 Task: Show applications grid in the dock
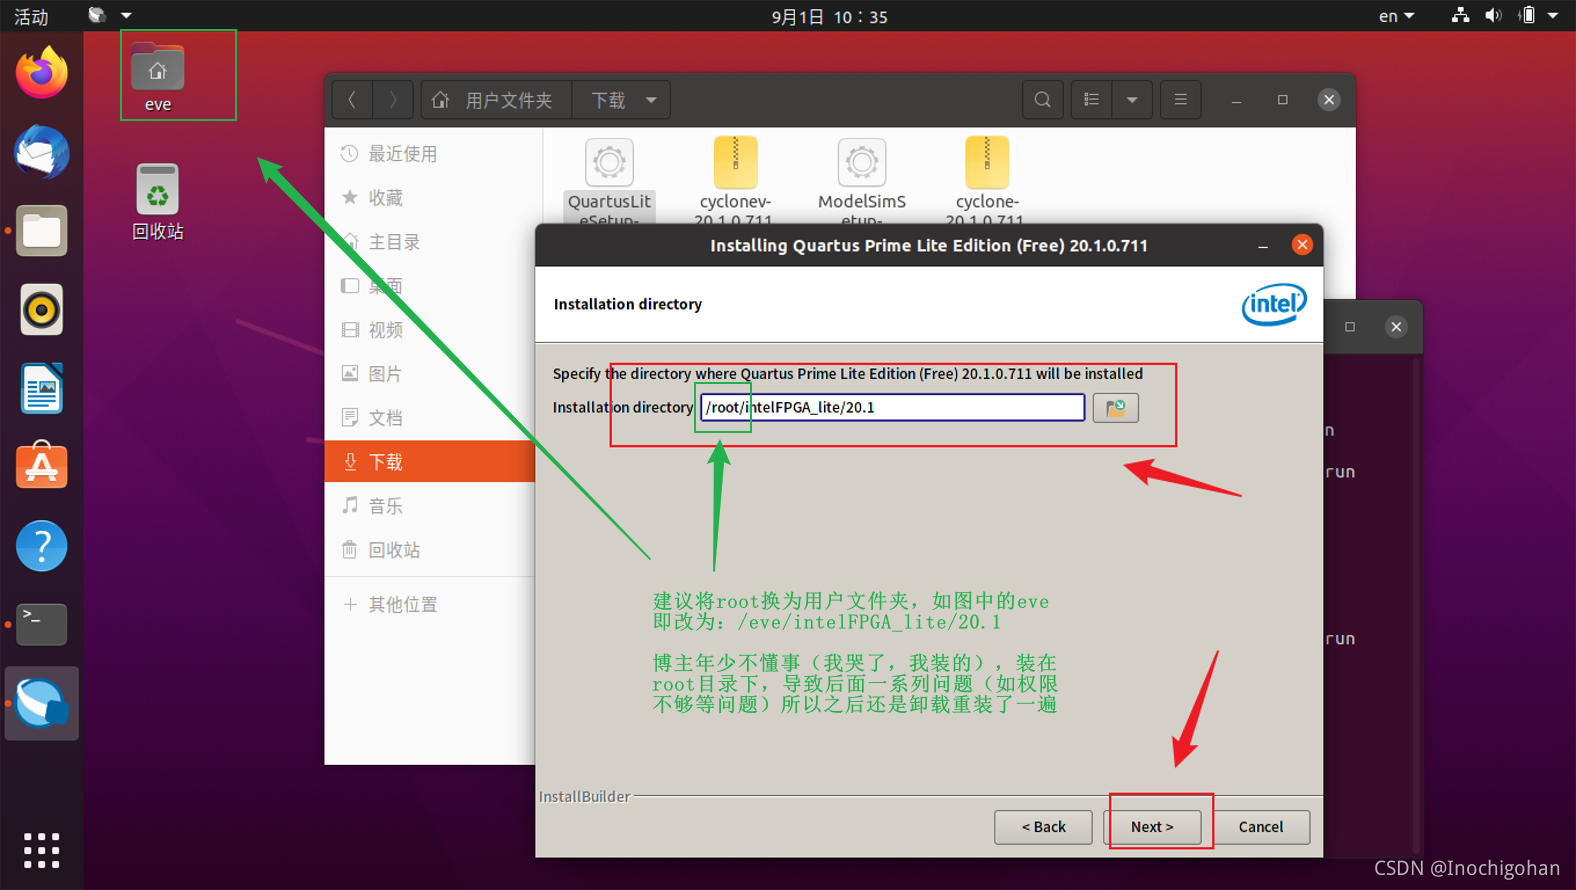41,850
